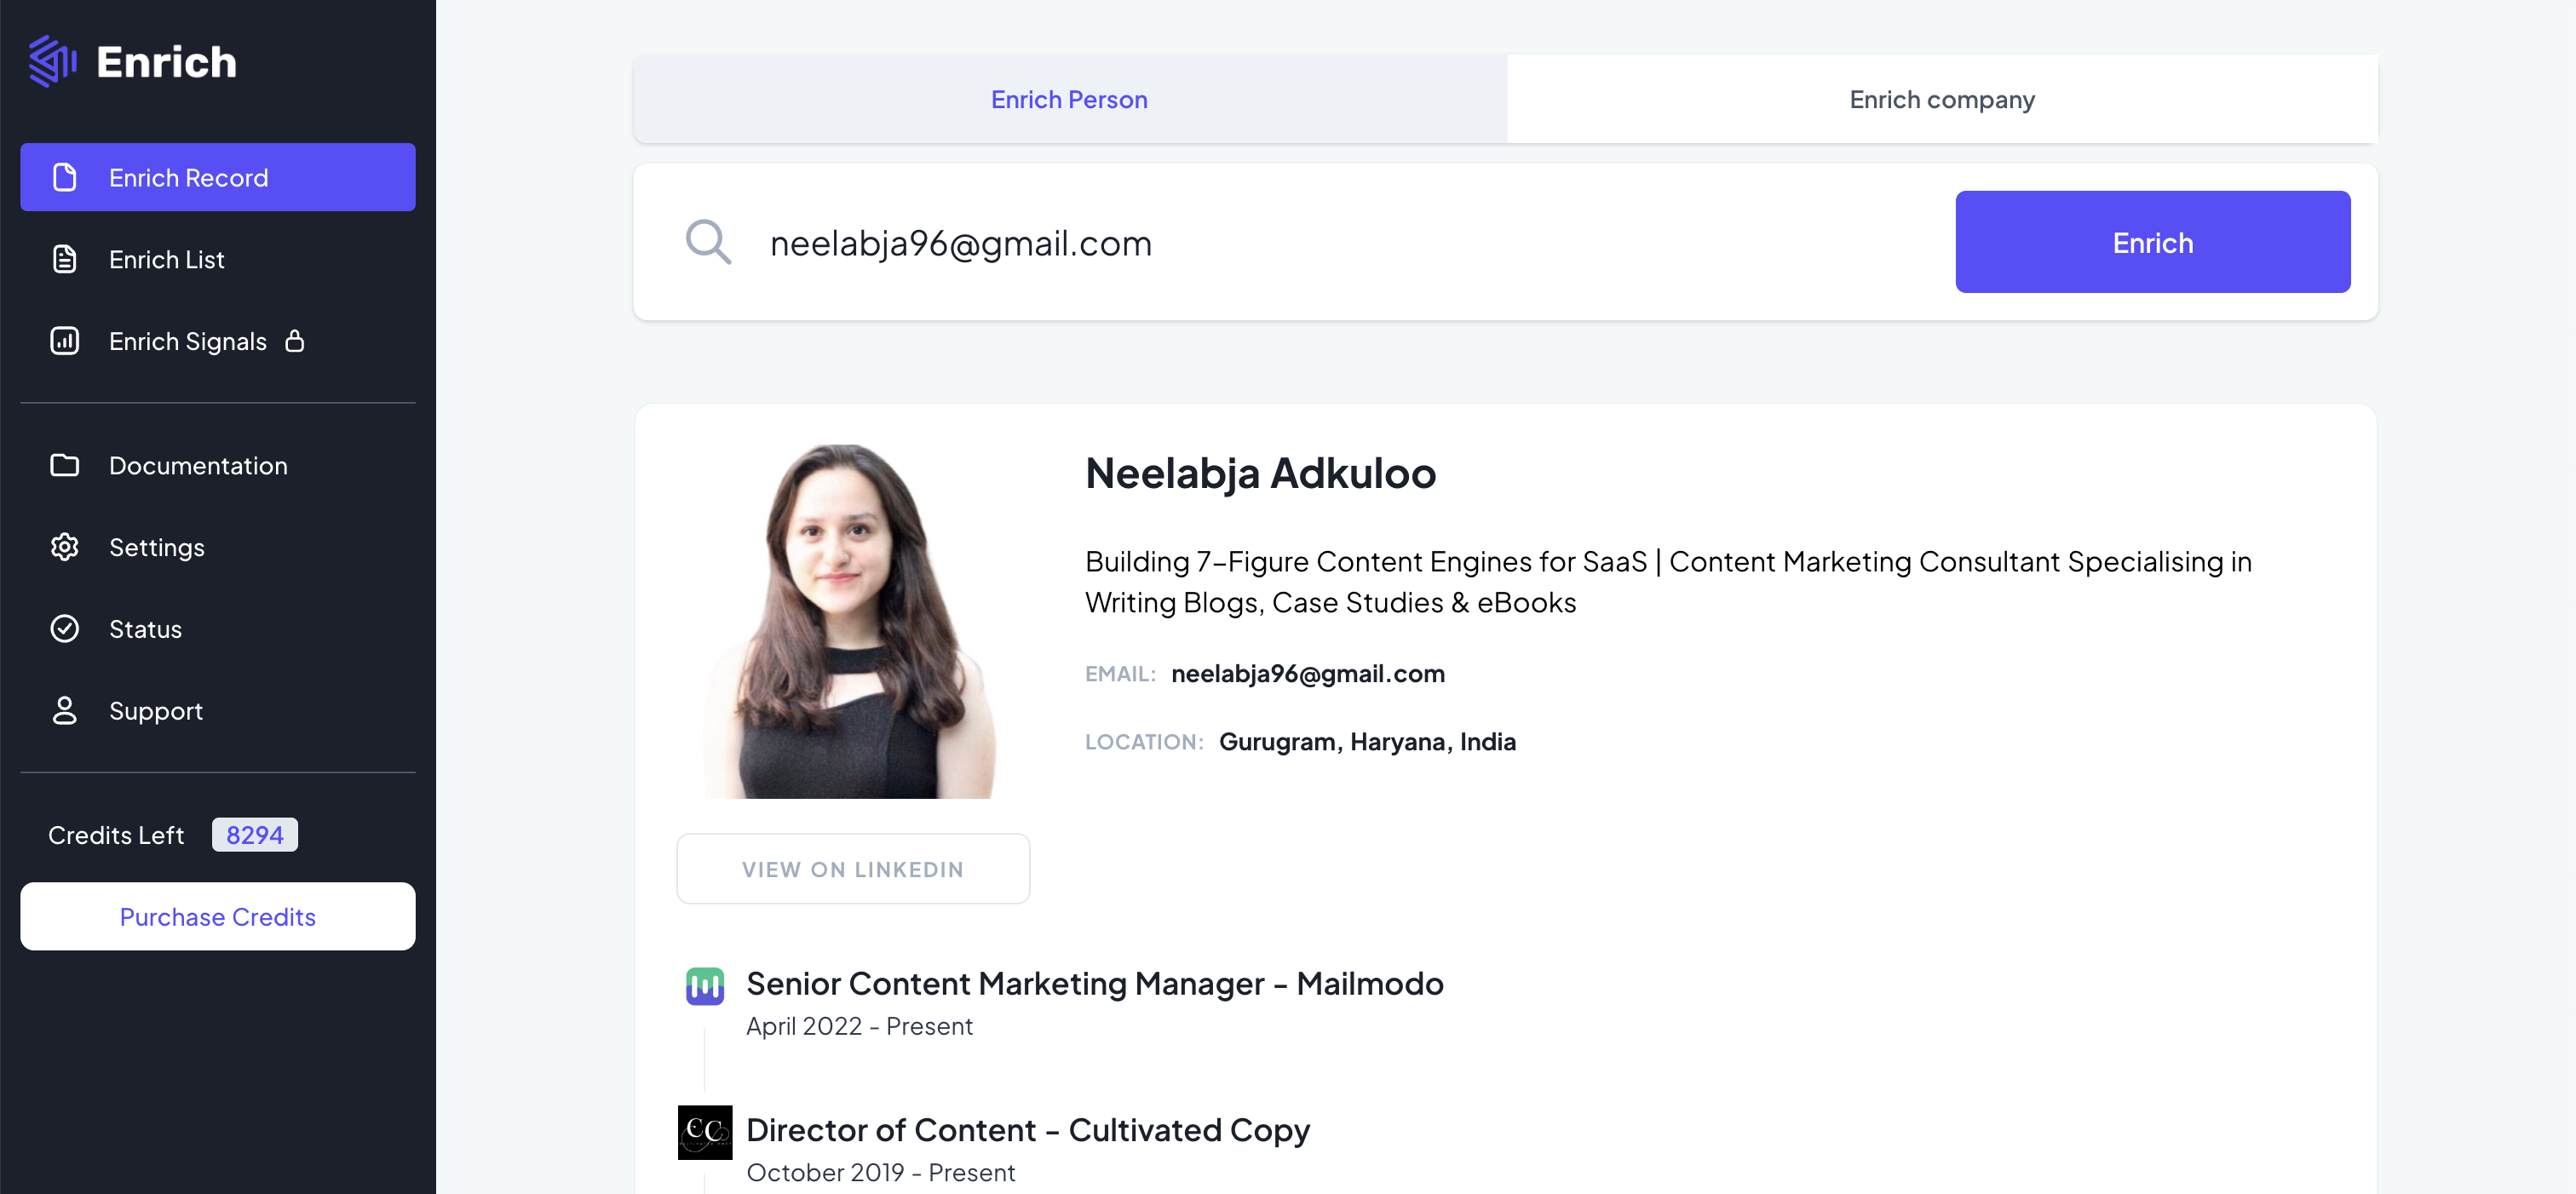Image resolution: width=2576 pixels, height=1194 pixels.
Task: Click the Purchase Credits button
Action: [218, 916]
